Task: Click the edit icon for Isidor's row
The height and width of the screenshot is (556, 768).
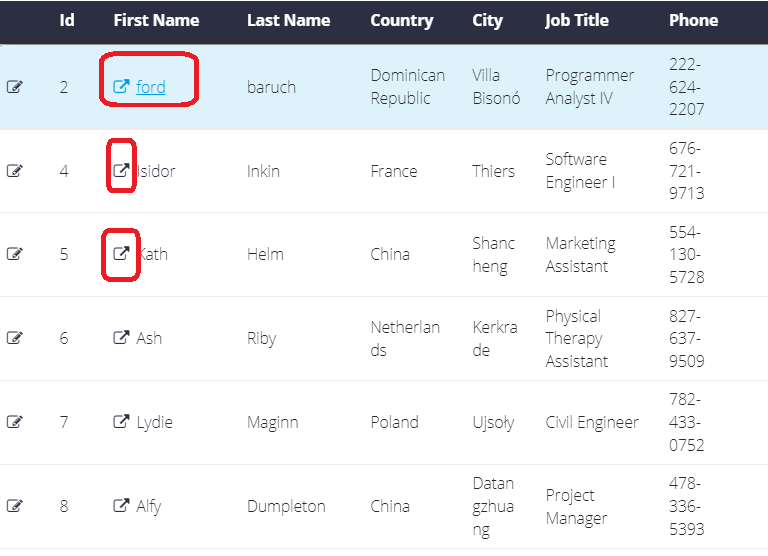Action: (x=15, y=170)
